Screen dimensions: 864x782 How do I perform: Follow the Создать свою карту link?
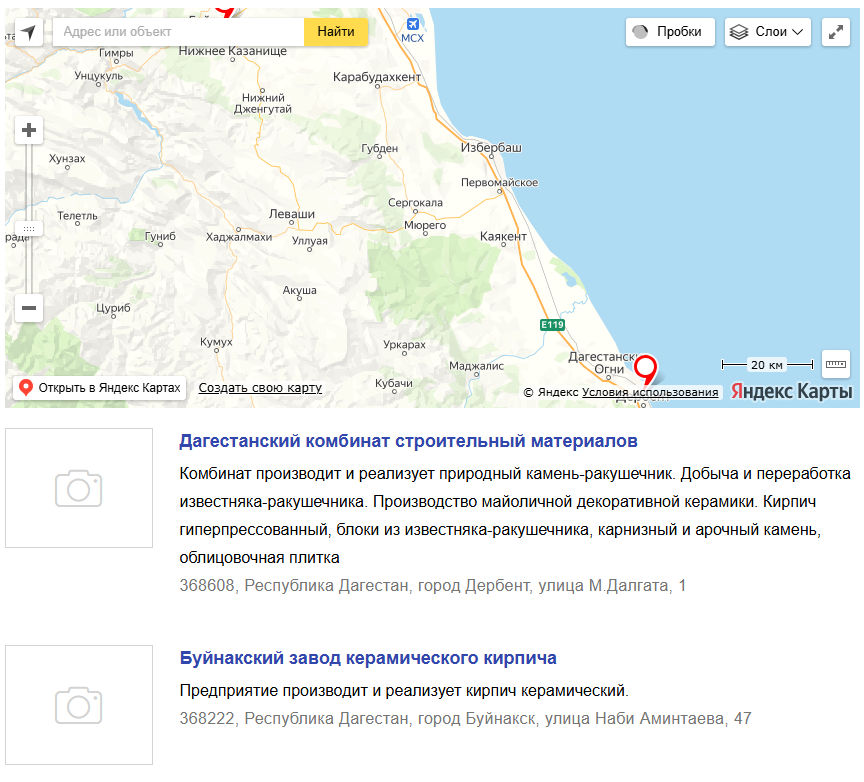pyautogui.click(x=260, y=388)
